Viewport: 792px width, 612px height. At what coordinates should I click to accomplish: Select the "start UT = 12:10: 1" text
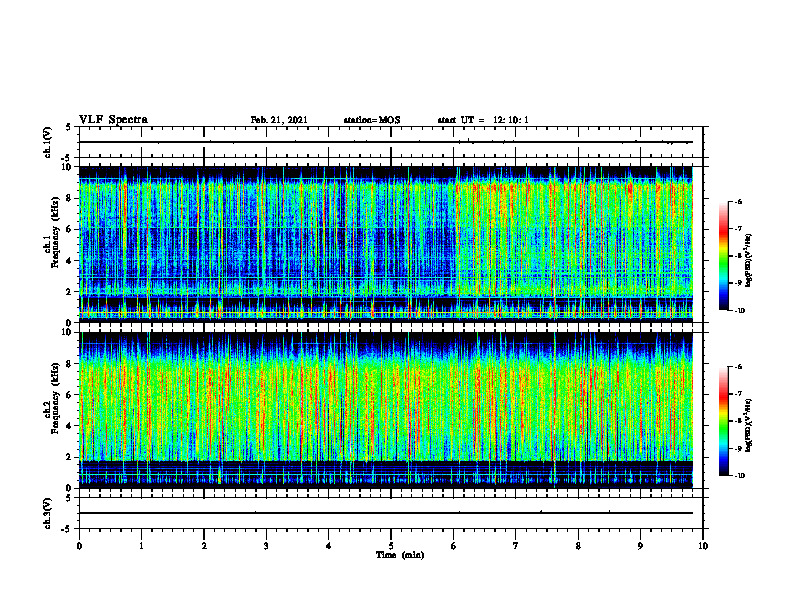point(483,120)
